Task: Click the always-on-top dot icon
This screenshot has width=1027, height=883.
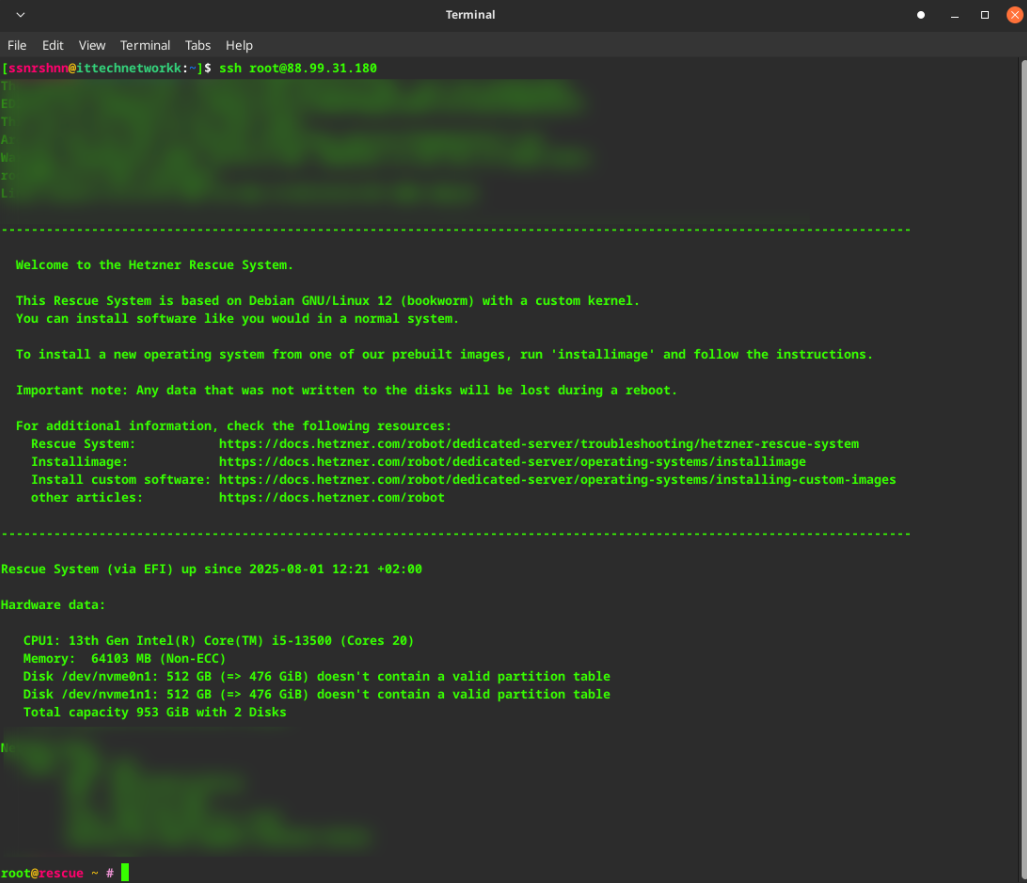Action: point(921,15)
